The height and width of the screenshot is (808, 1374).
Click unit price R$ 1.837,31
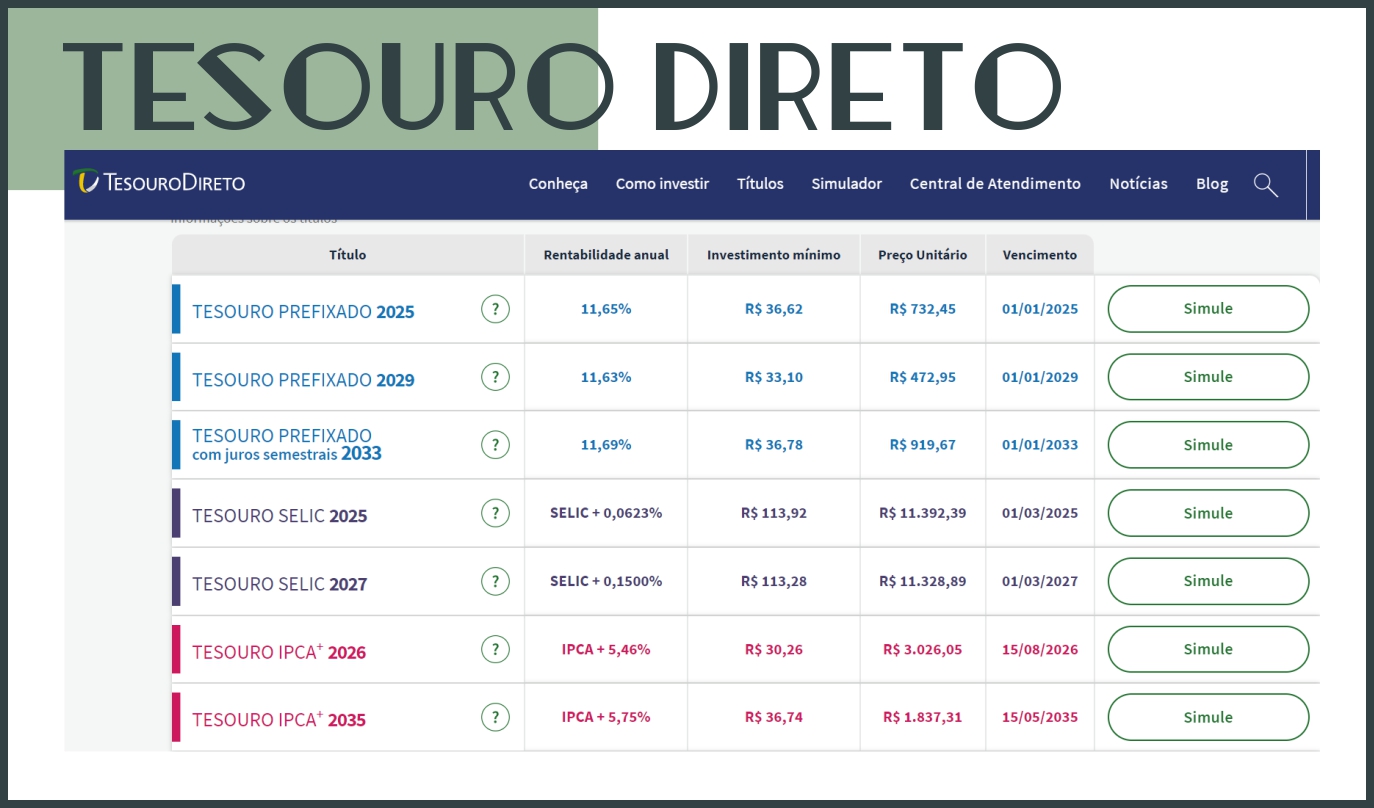923,717
